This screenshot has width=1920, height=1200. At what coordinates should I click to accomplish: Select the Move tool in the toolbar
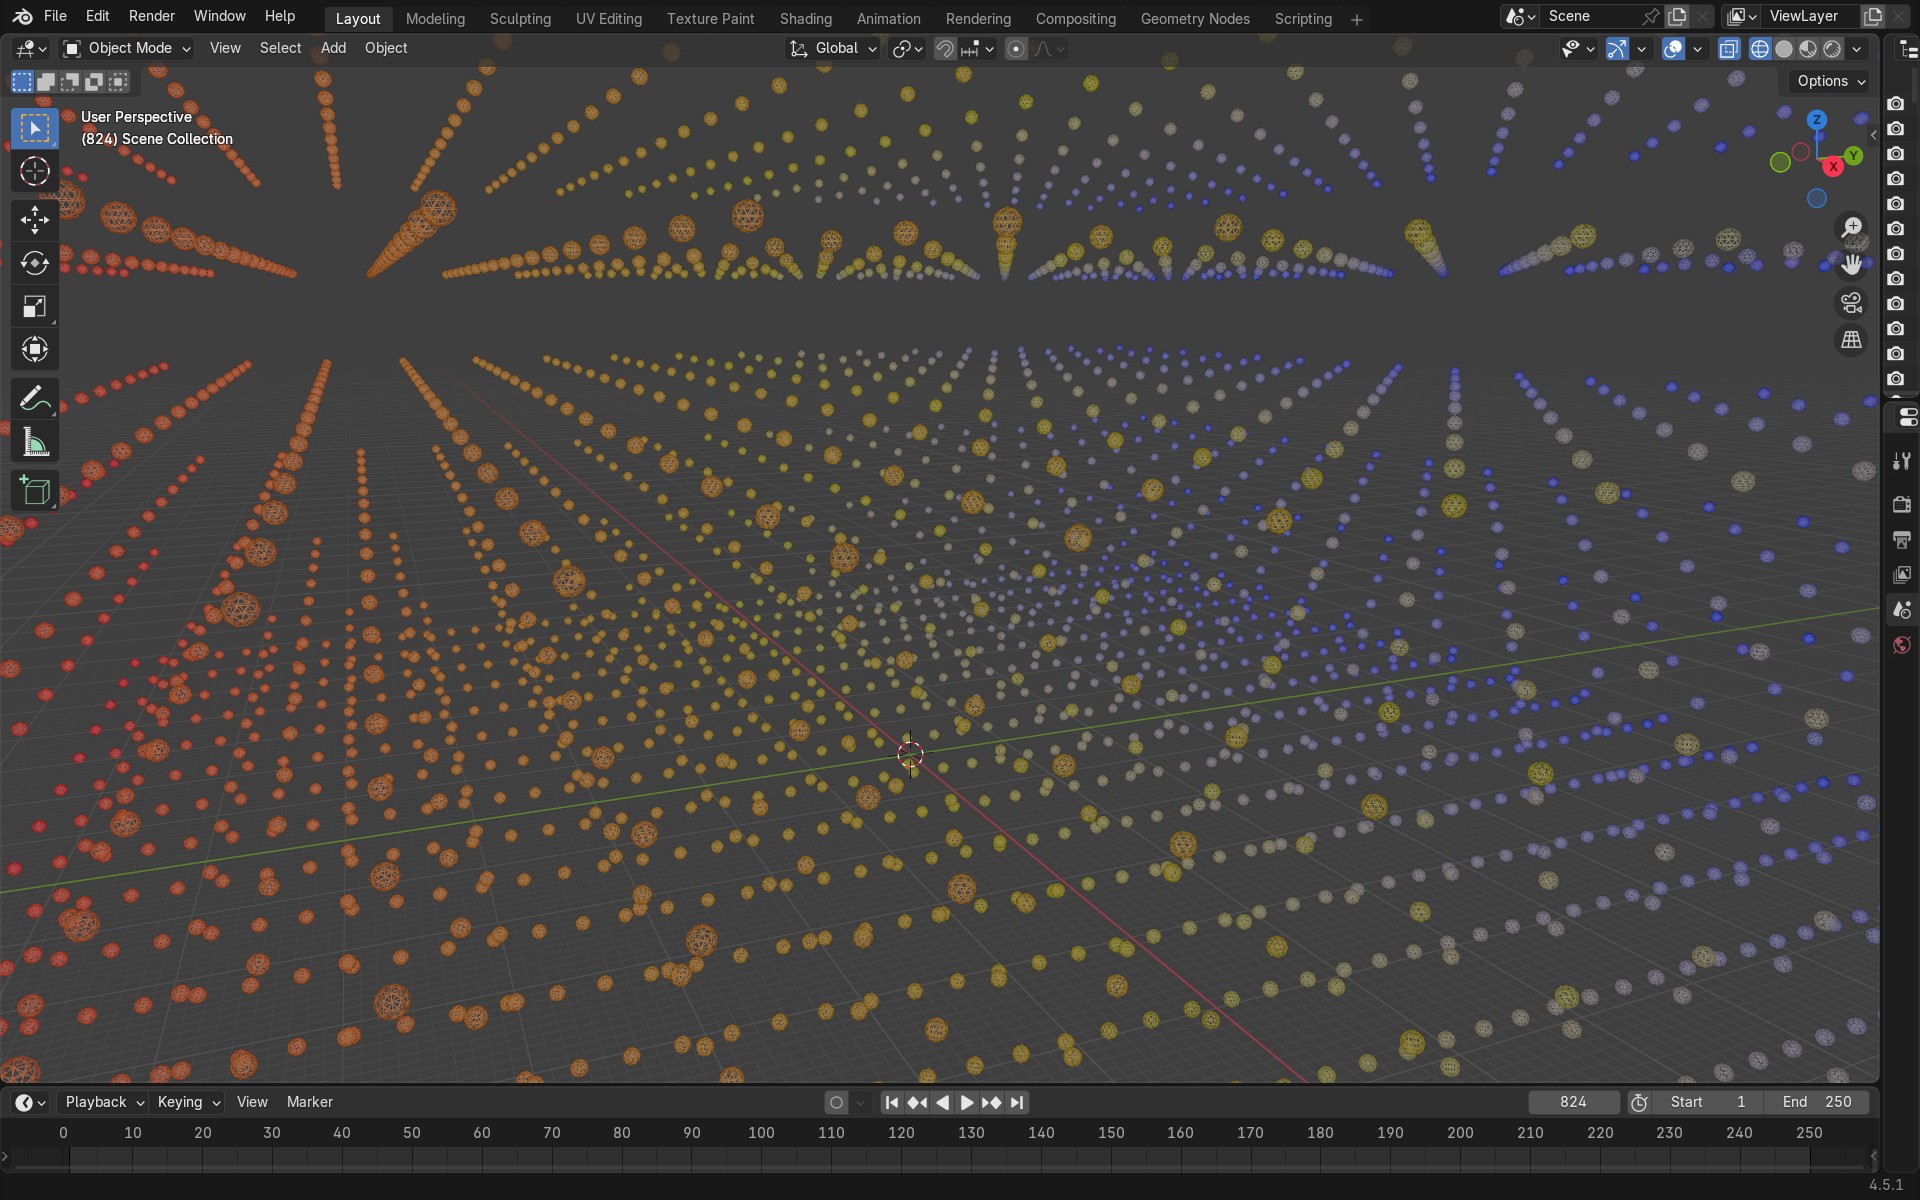coord(35,220)
